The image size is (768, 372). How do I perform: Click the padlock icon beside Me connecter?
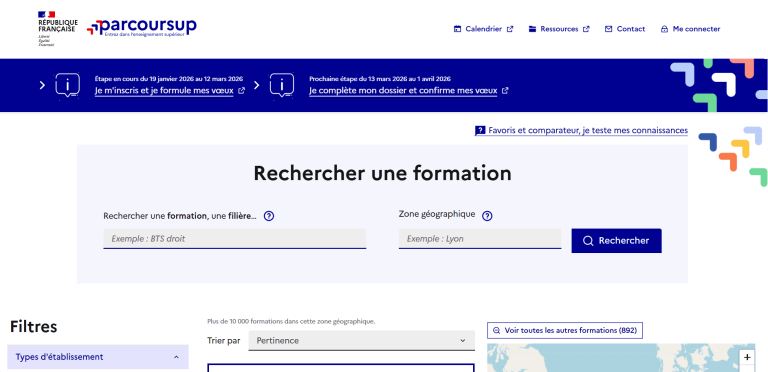pos(664,29)
